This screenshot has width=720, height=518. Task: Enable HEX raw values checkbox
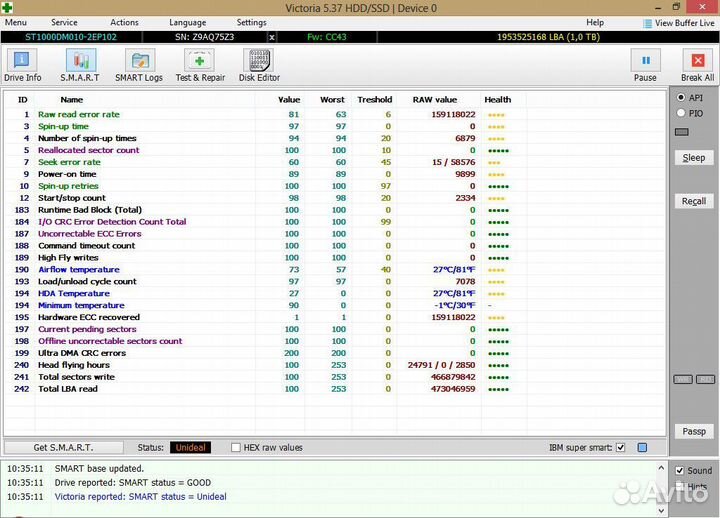coord(236,448)
